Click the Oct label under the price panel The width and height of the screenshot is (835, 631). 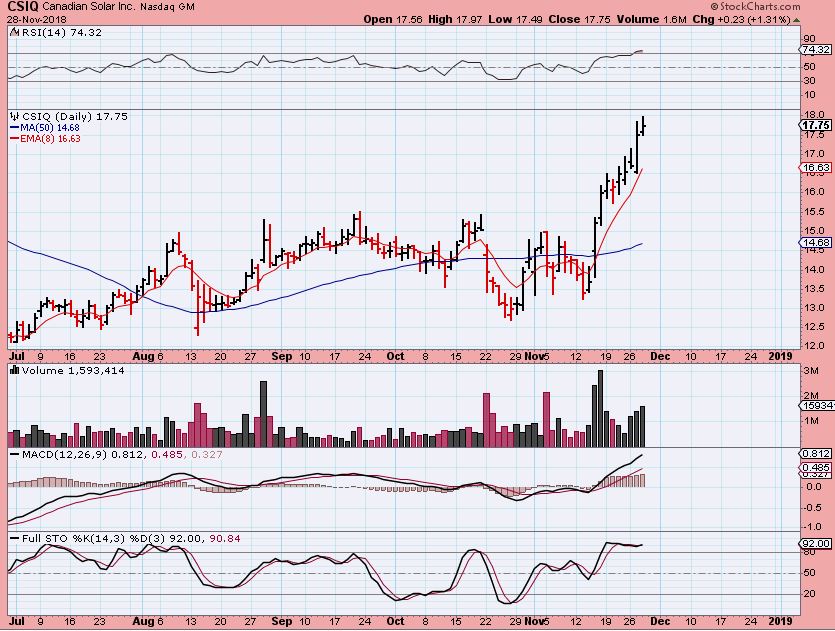tap(395, 356)
